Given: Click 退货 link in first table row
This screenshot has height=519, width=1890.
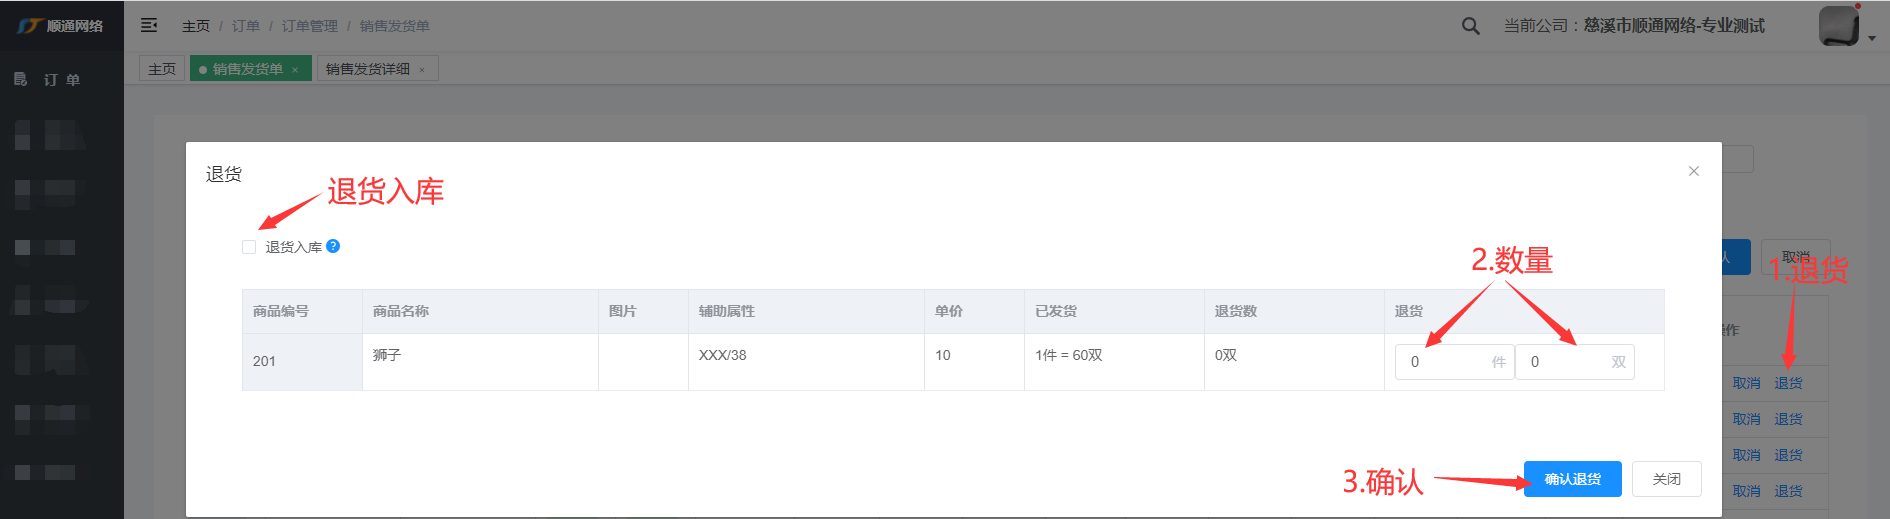Looking at the screenshot, I should pyautogui.click(x=1788, y=383).
